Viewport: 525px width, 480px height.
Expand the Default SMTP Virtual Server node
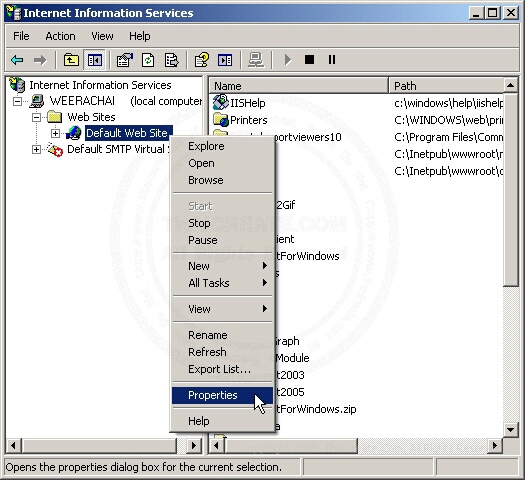coord(36,149)
